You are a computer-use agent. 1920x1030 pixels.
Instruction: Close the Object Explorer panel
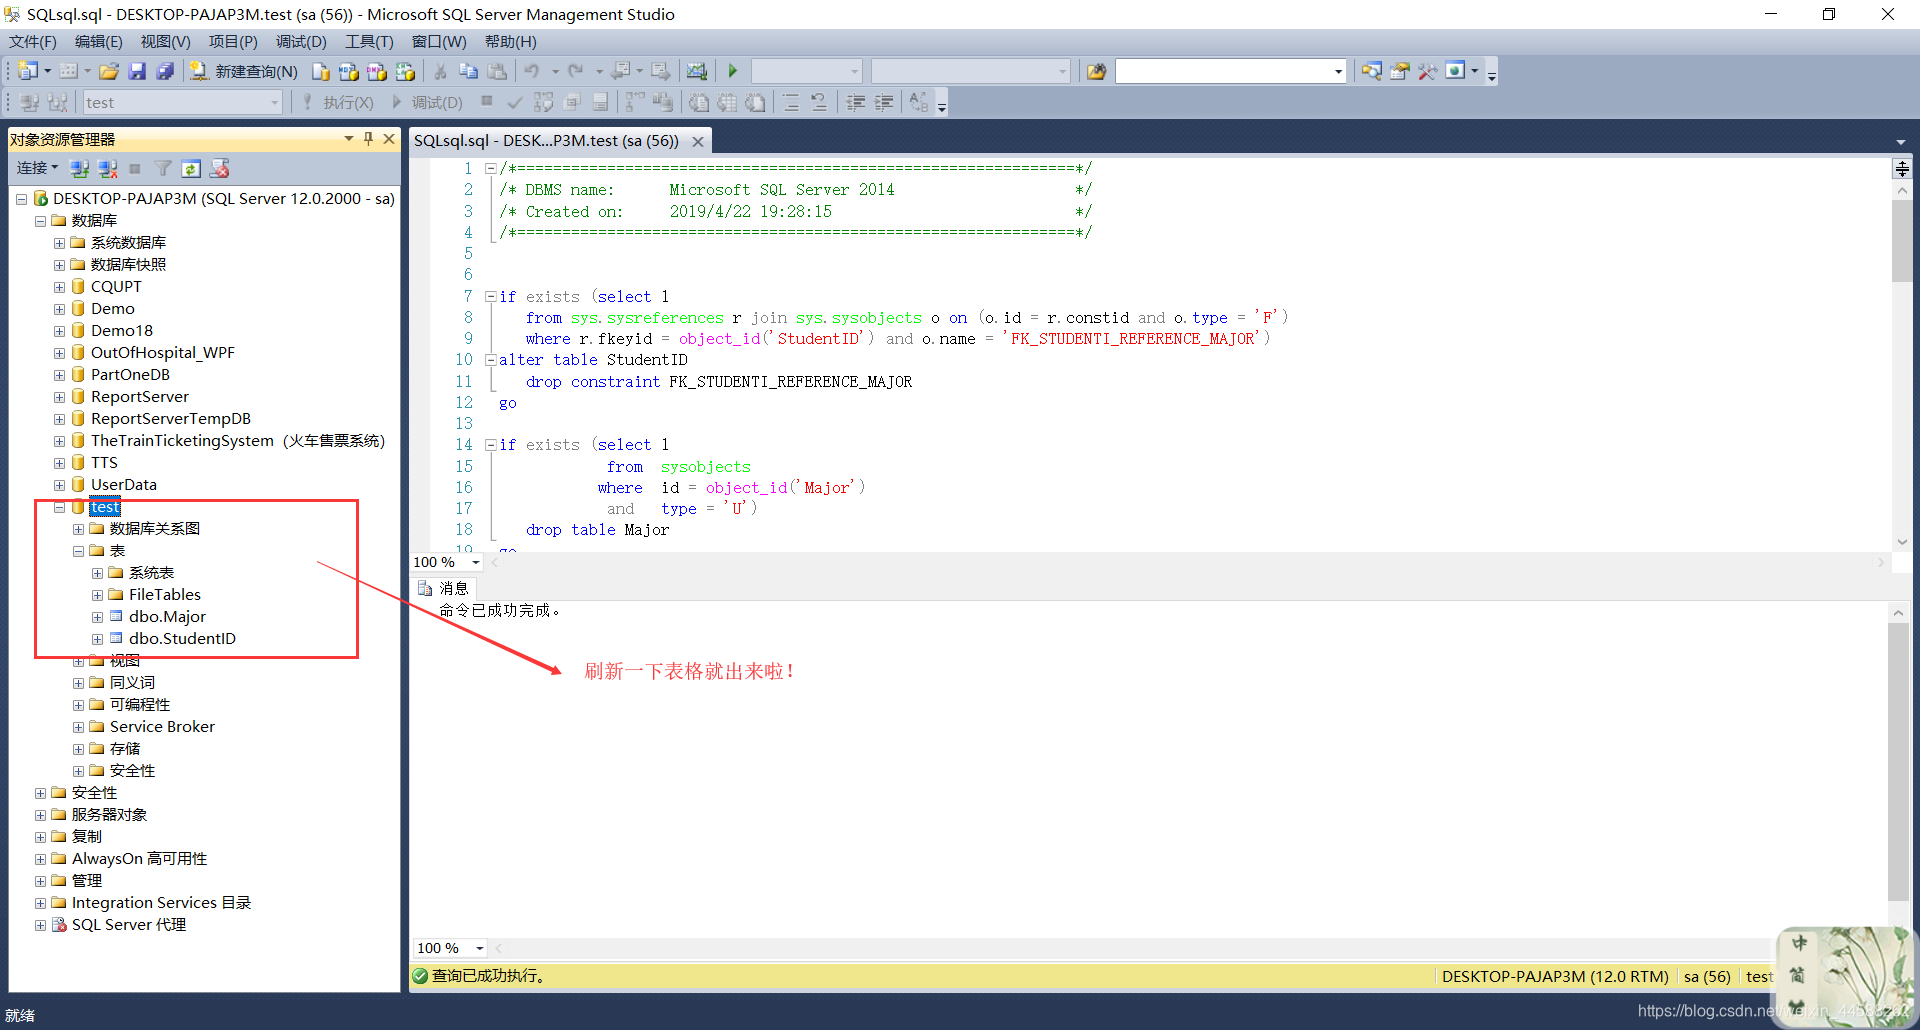tap(389, 139)
